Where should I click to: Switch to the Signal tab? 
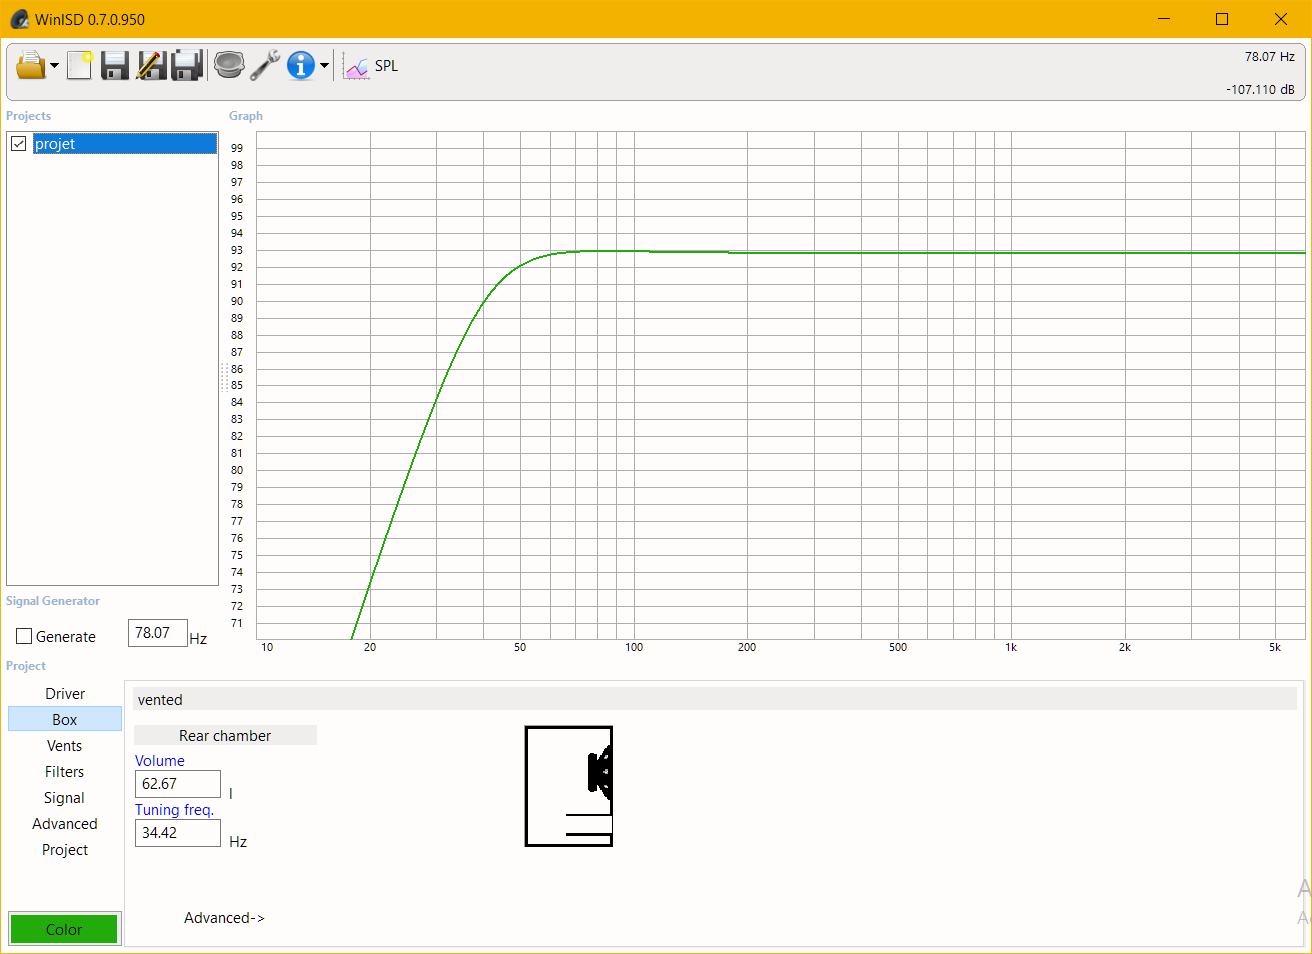65,797
